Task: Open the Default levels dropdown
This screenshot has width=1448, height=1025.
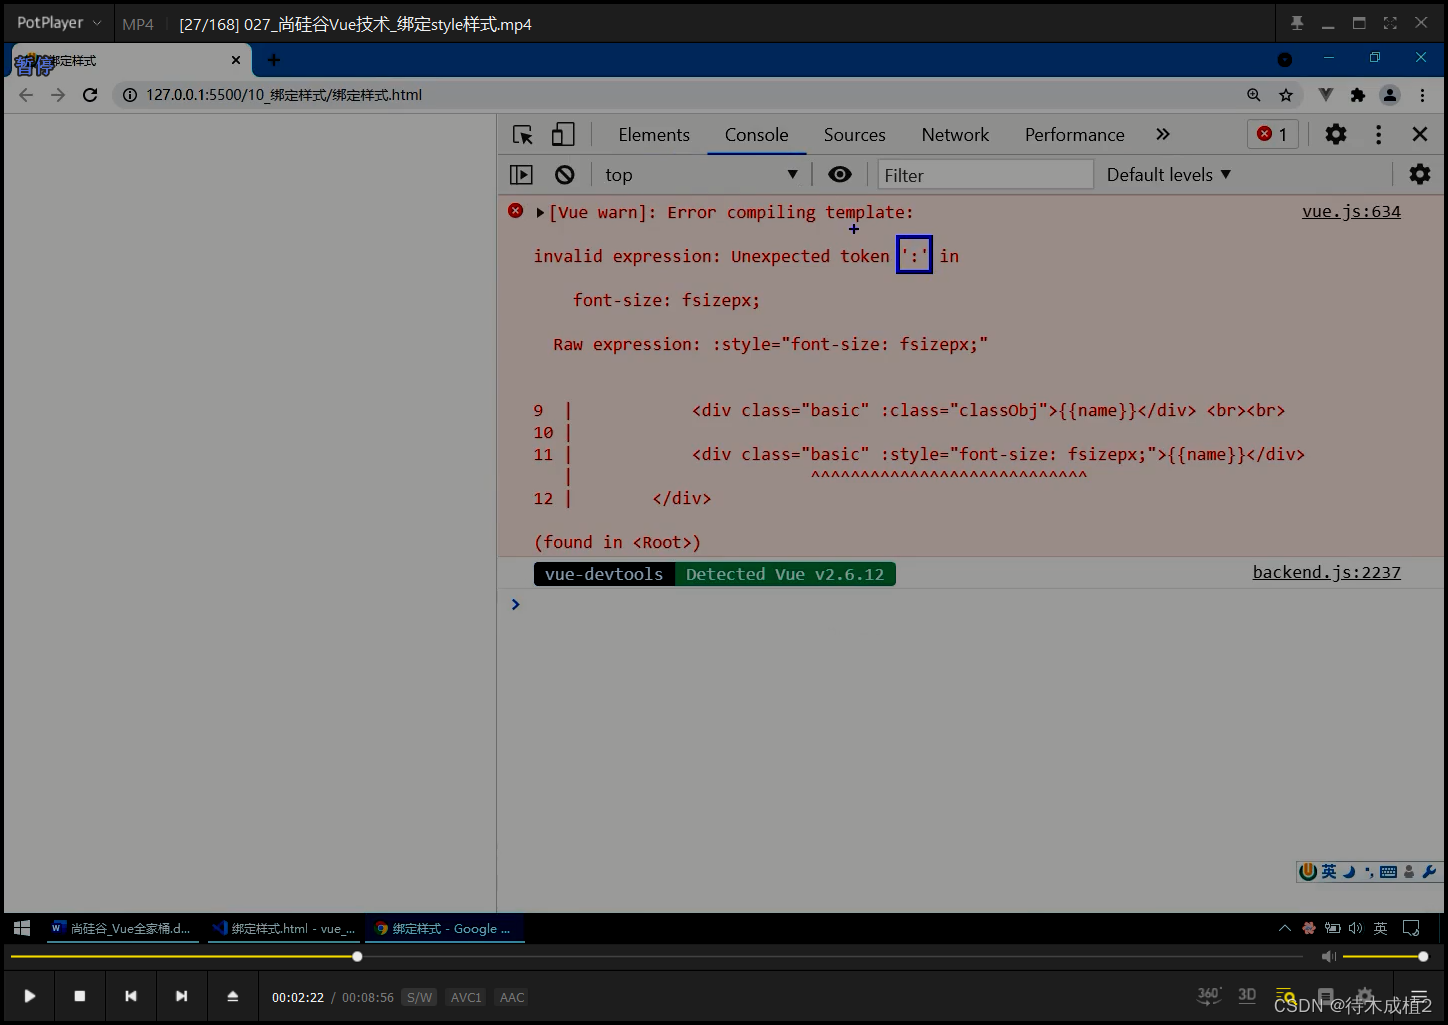Action: pyautogui.click(x=1169, y=175)
